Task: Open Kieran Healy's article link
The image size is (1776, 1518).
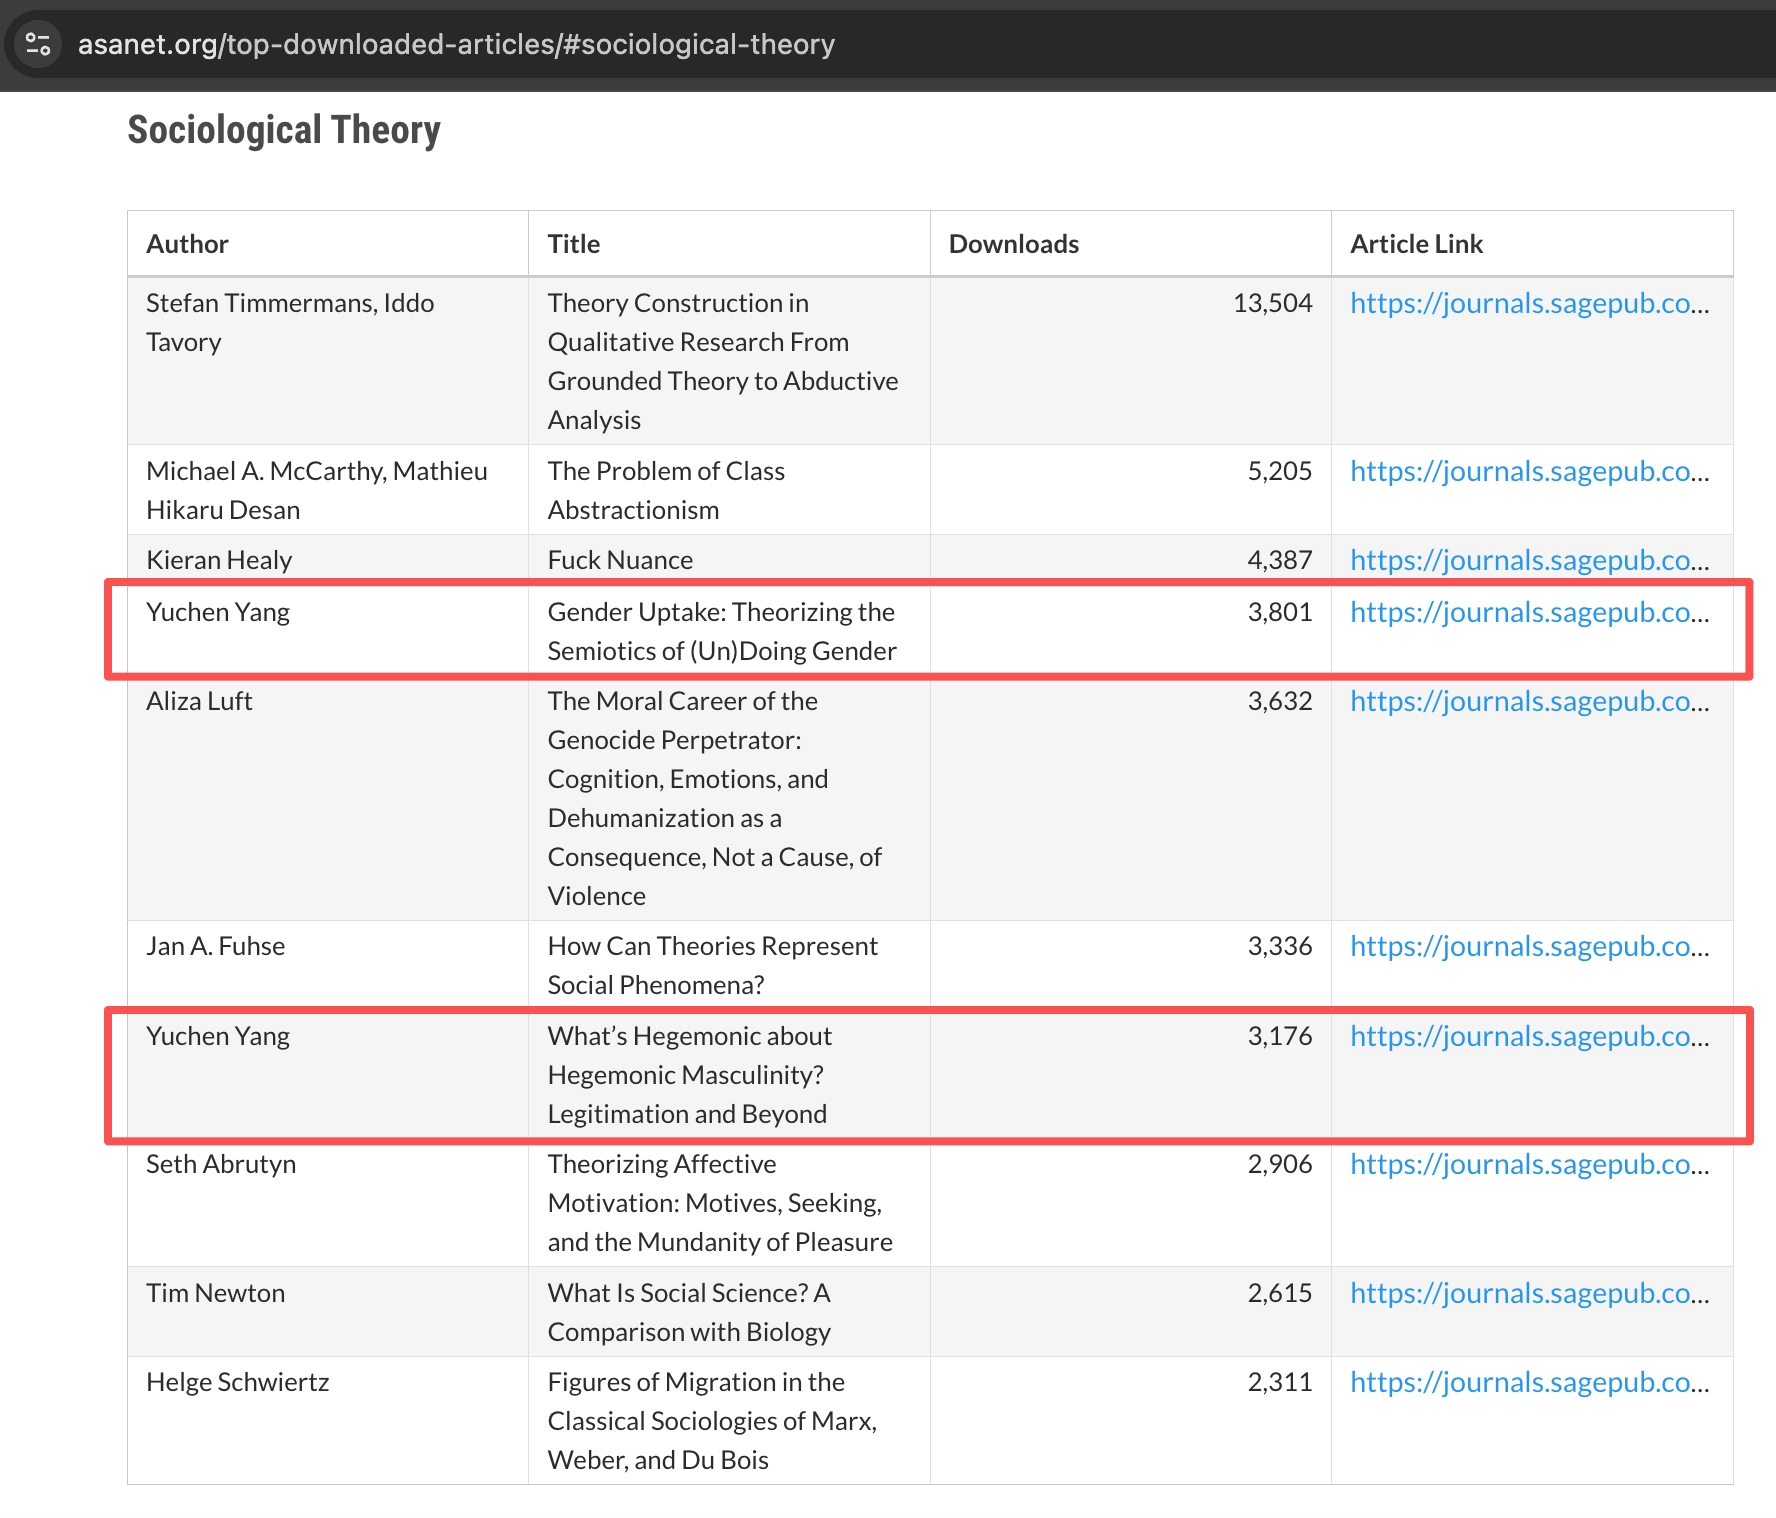Action: point(1529,560)
